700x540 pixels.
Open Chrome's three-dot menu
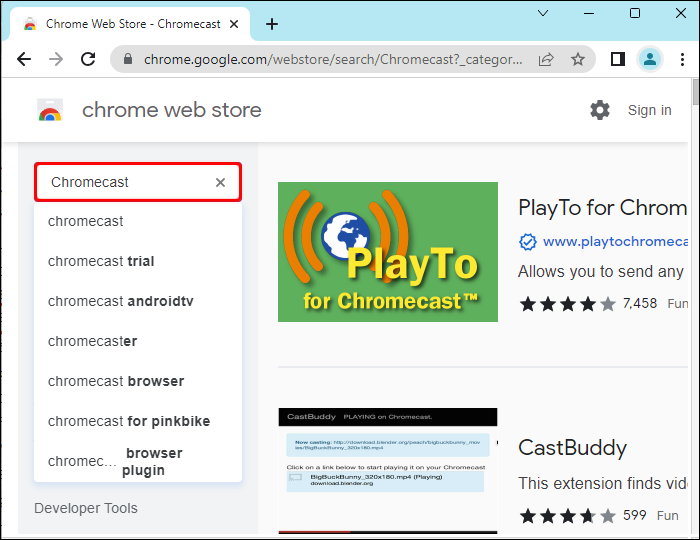(x=684, y=59)
